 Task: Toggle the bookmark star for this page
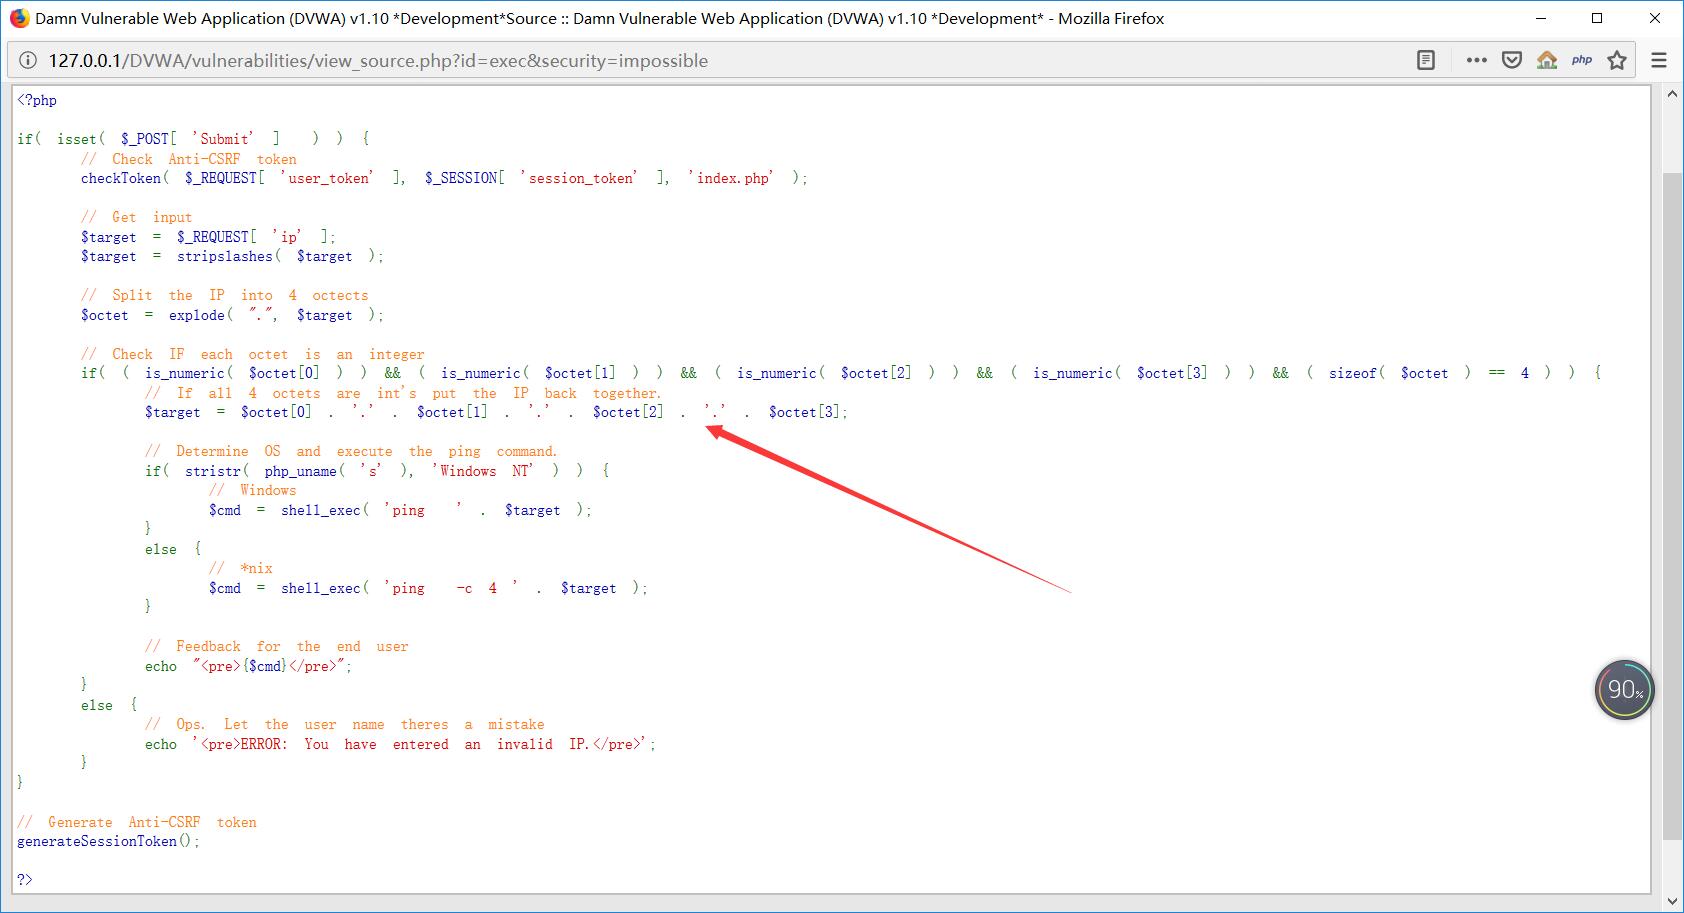(x=1617, y=59)
